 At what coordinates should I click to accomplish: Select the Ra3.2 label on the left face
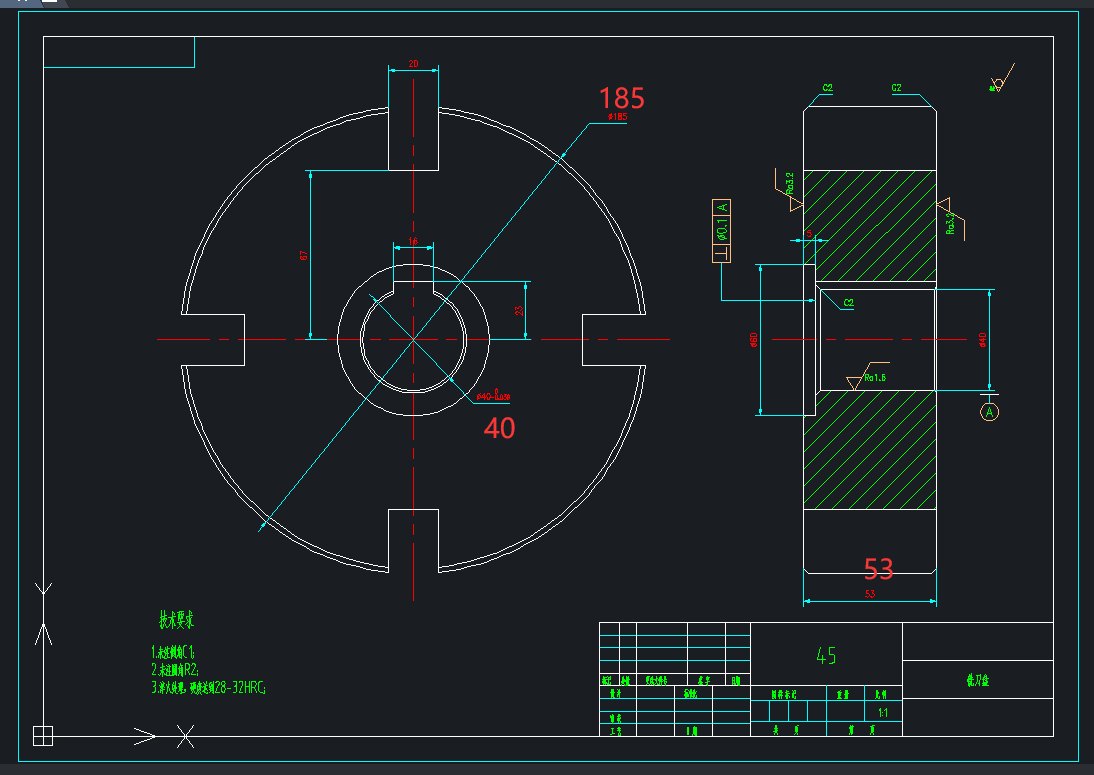[x=790, y=183]
